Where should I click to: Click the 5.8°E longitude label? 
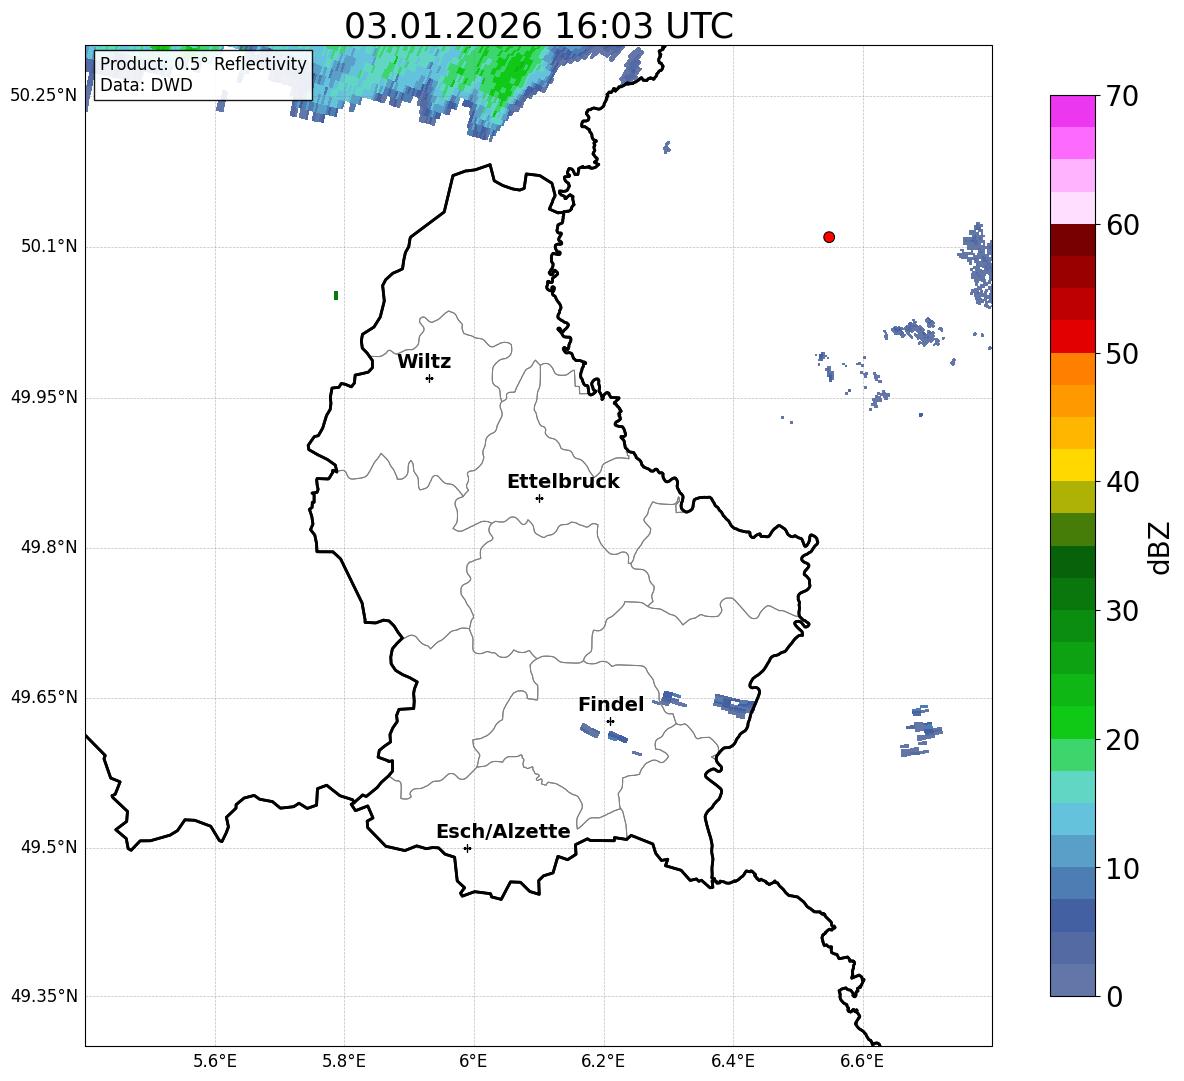pyautogui.click(x=344, y=1061)
